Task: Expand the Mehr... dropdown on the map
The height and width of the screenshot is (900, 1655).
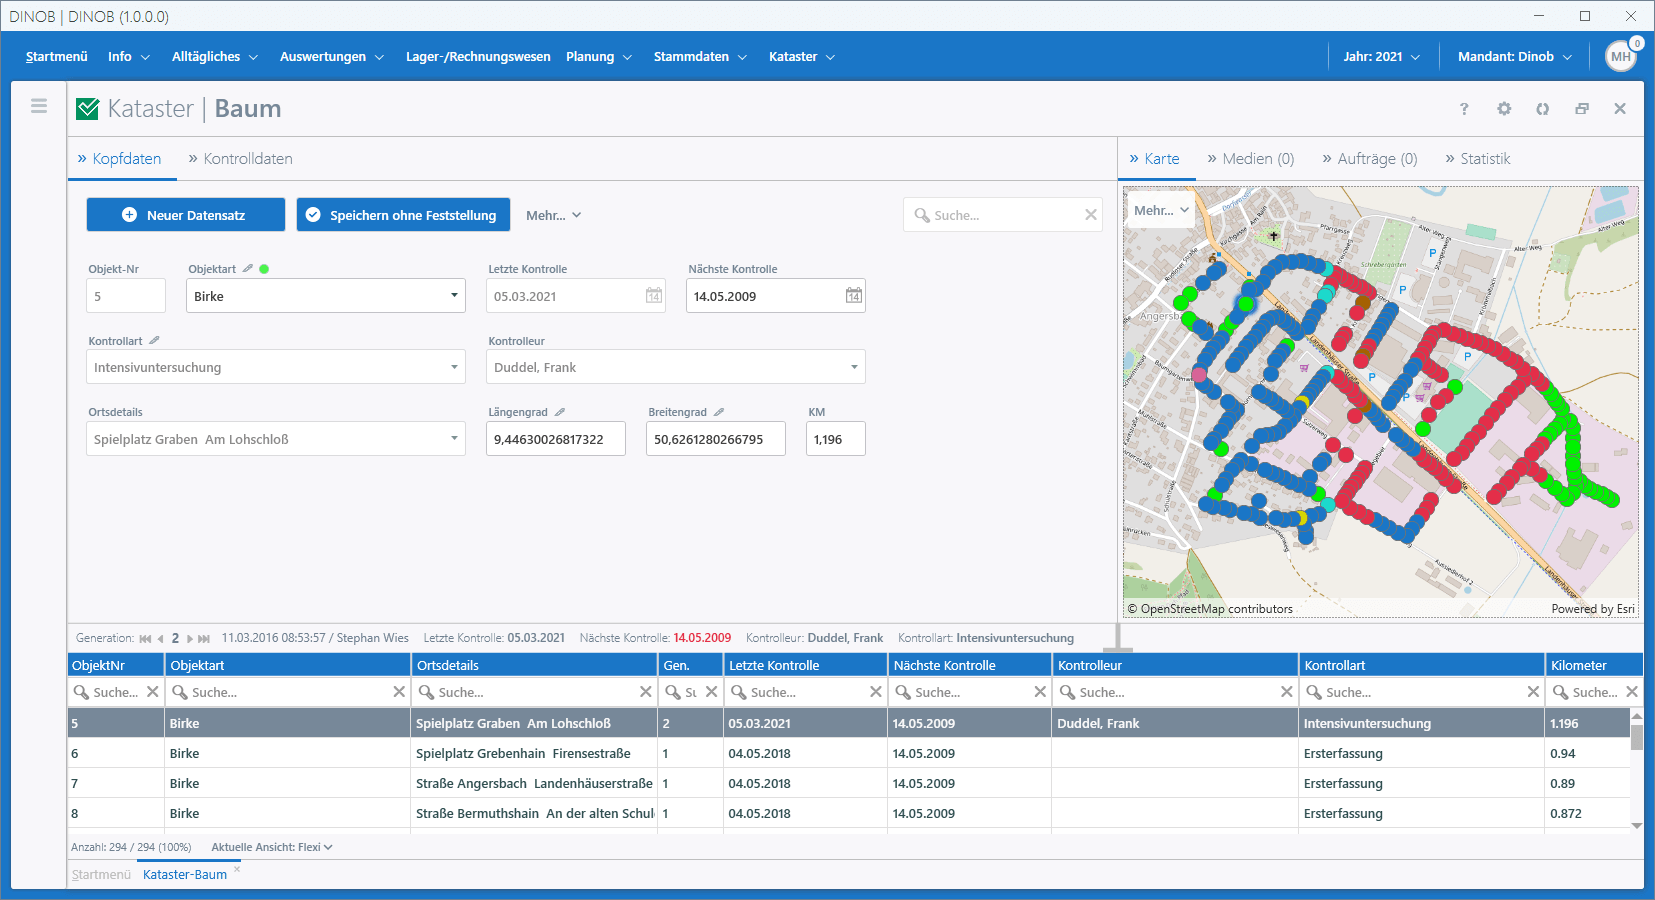Action: (x=1161, y=211)
